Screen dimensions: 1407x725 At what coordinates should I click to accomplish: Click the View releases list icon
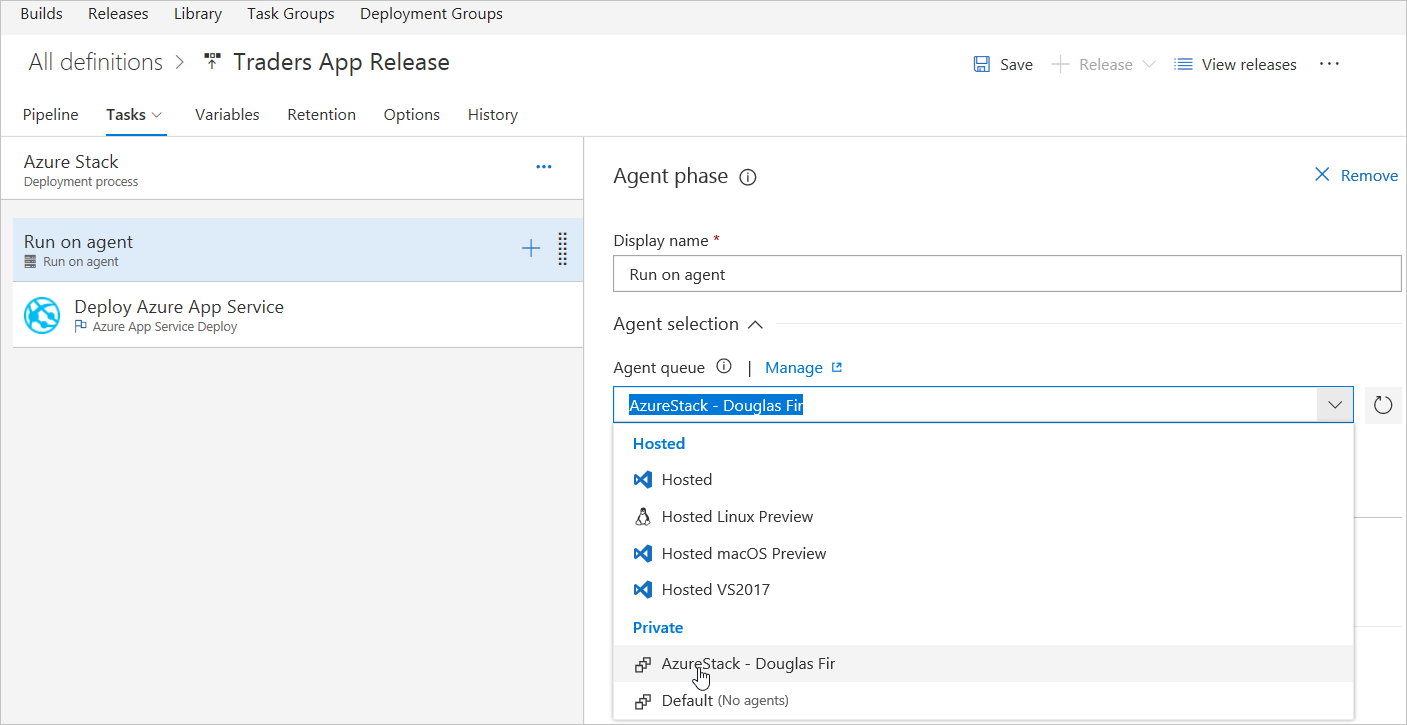(x=1183, y=64)
